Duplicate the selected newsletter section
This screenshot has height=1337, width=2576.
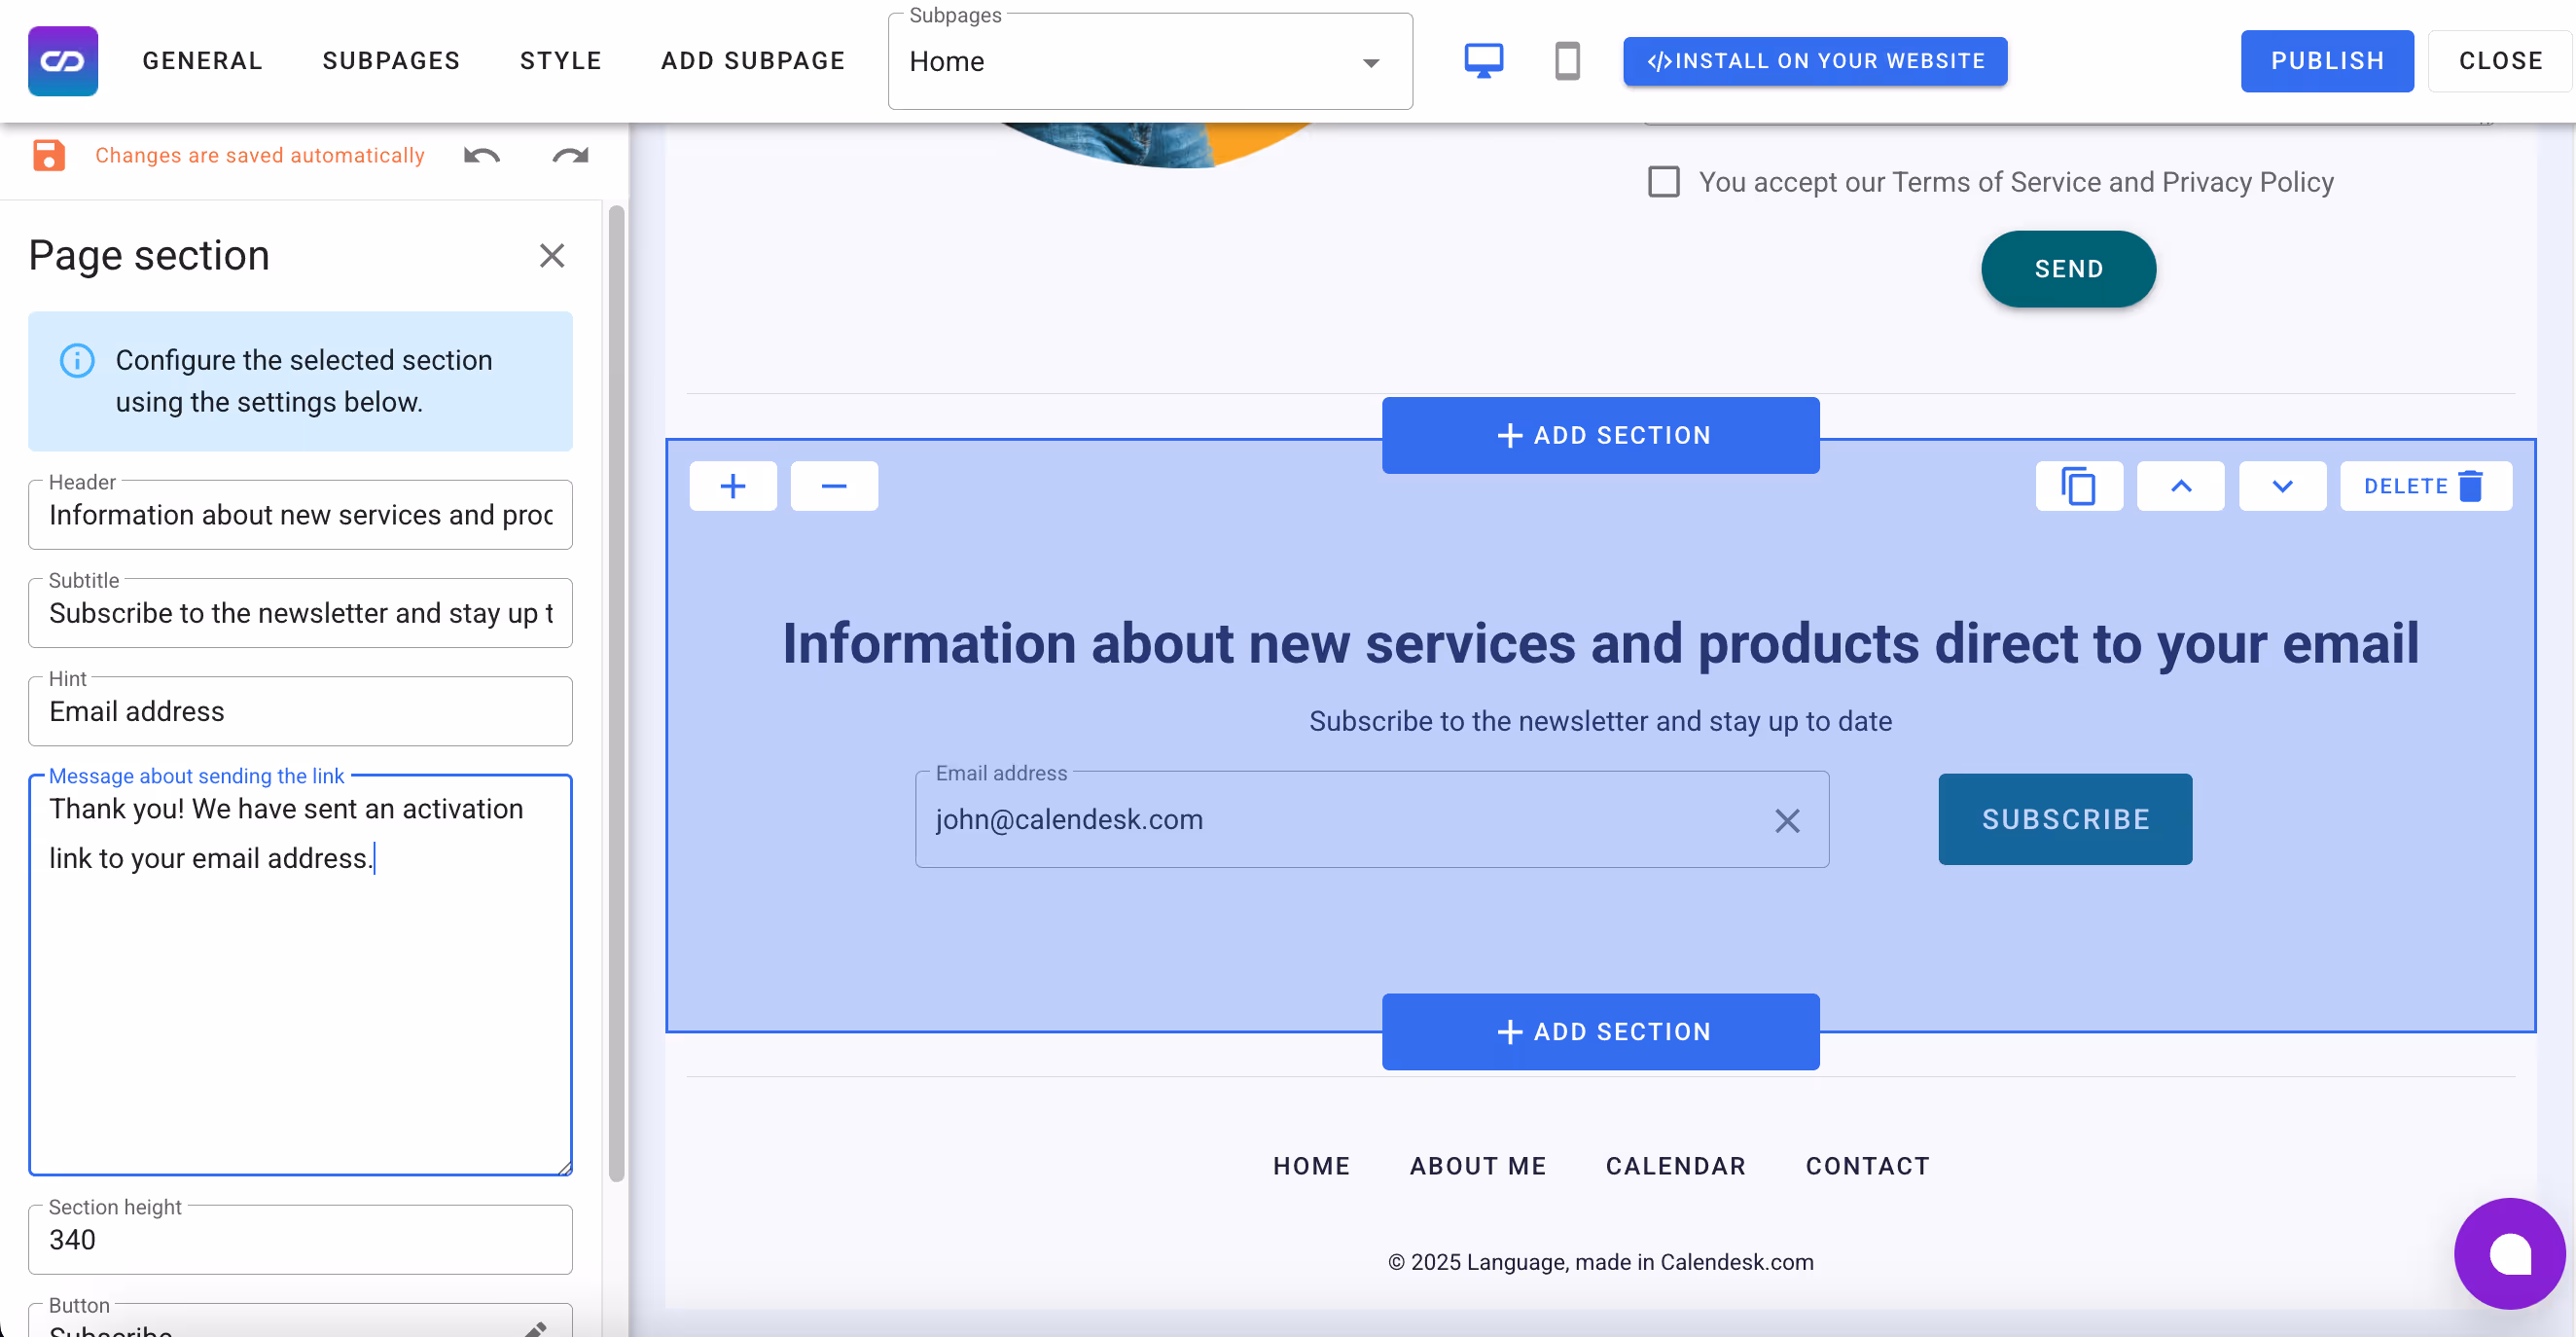point(2079,486)
